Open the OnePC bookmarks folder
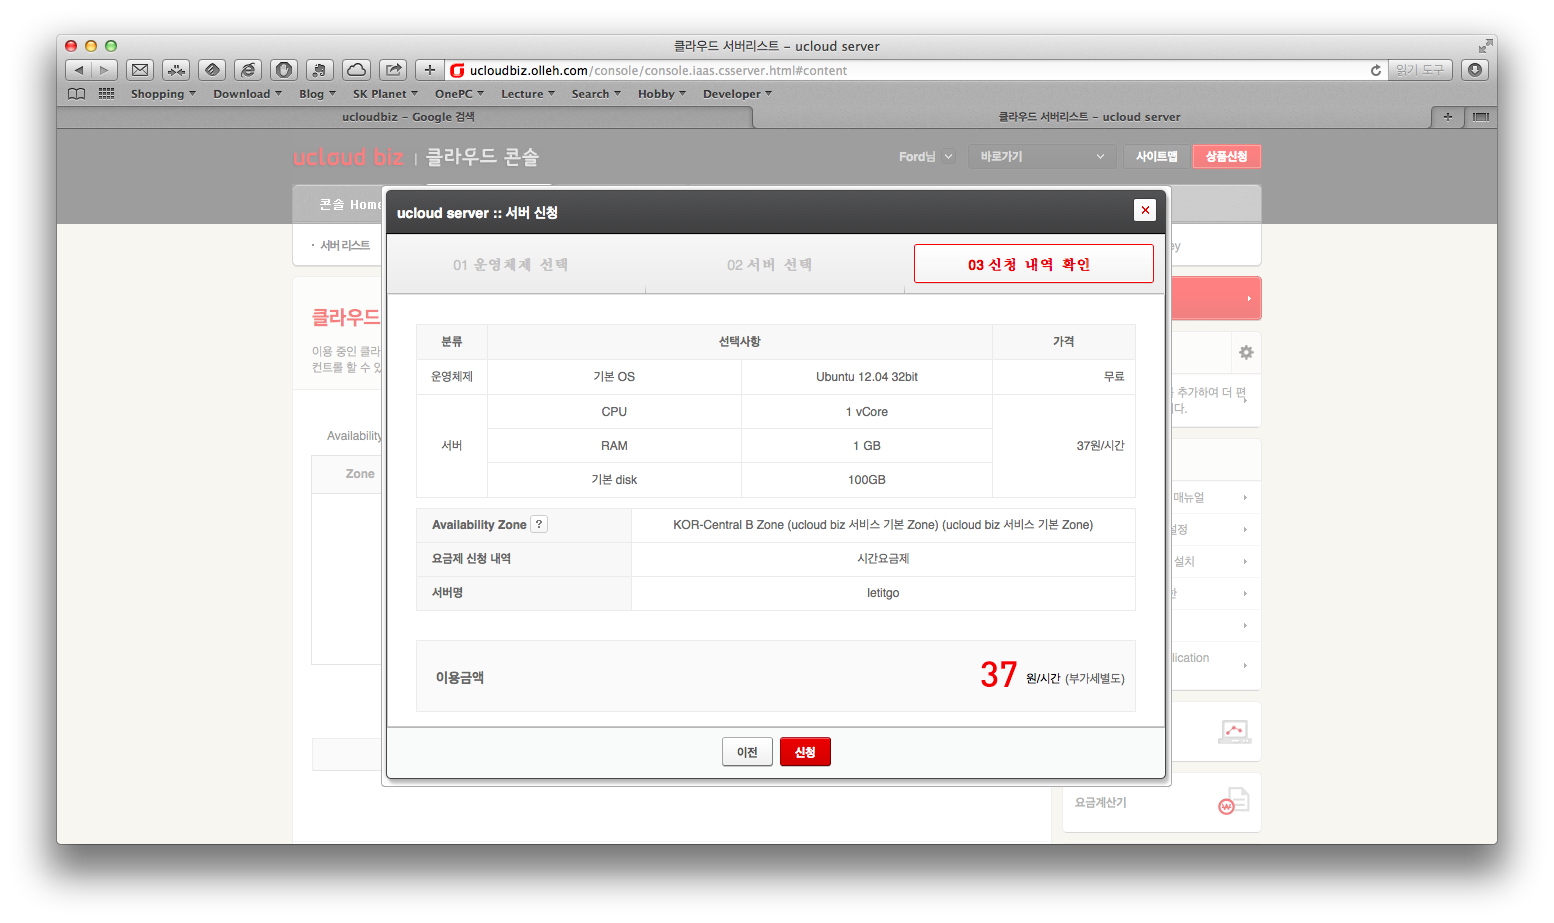The width and height of the screenshot is (1554, 923). point(459,94)
